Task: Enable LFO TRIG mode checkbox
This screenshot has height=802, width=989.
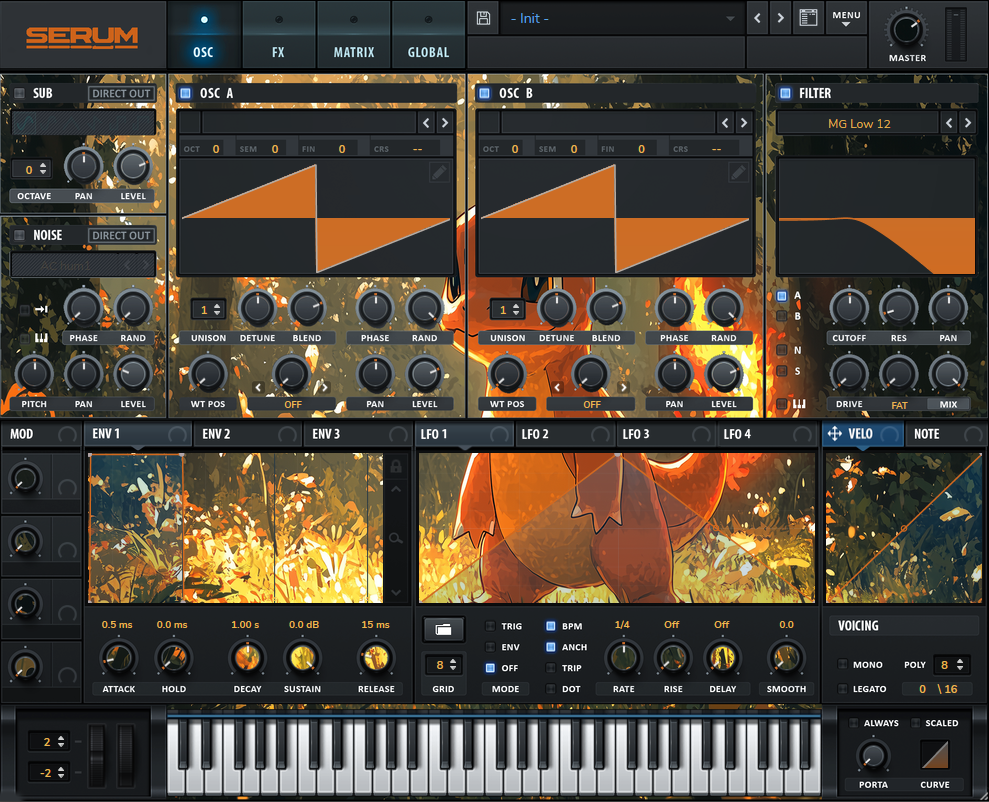Action: pyautogui.click(x=490, y=626)
